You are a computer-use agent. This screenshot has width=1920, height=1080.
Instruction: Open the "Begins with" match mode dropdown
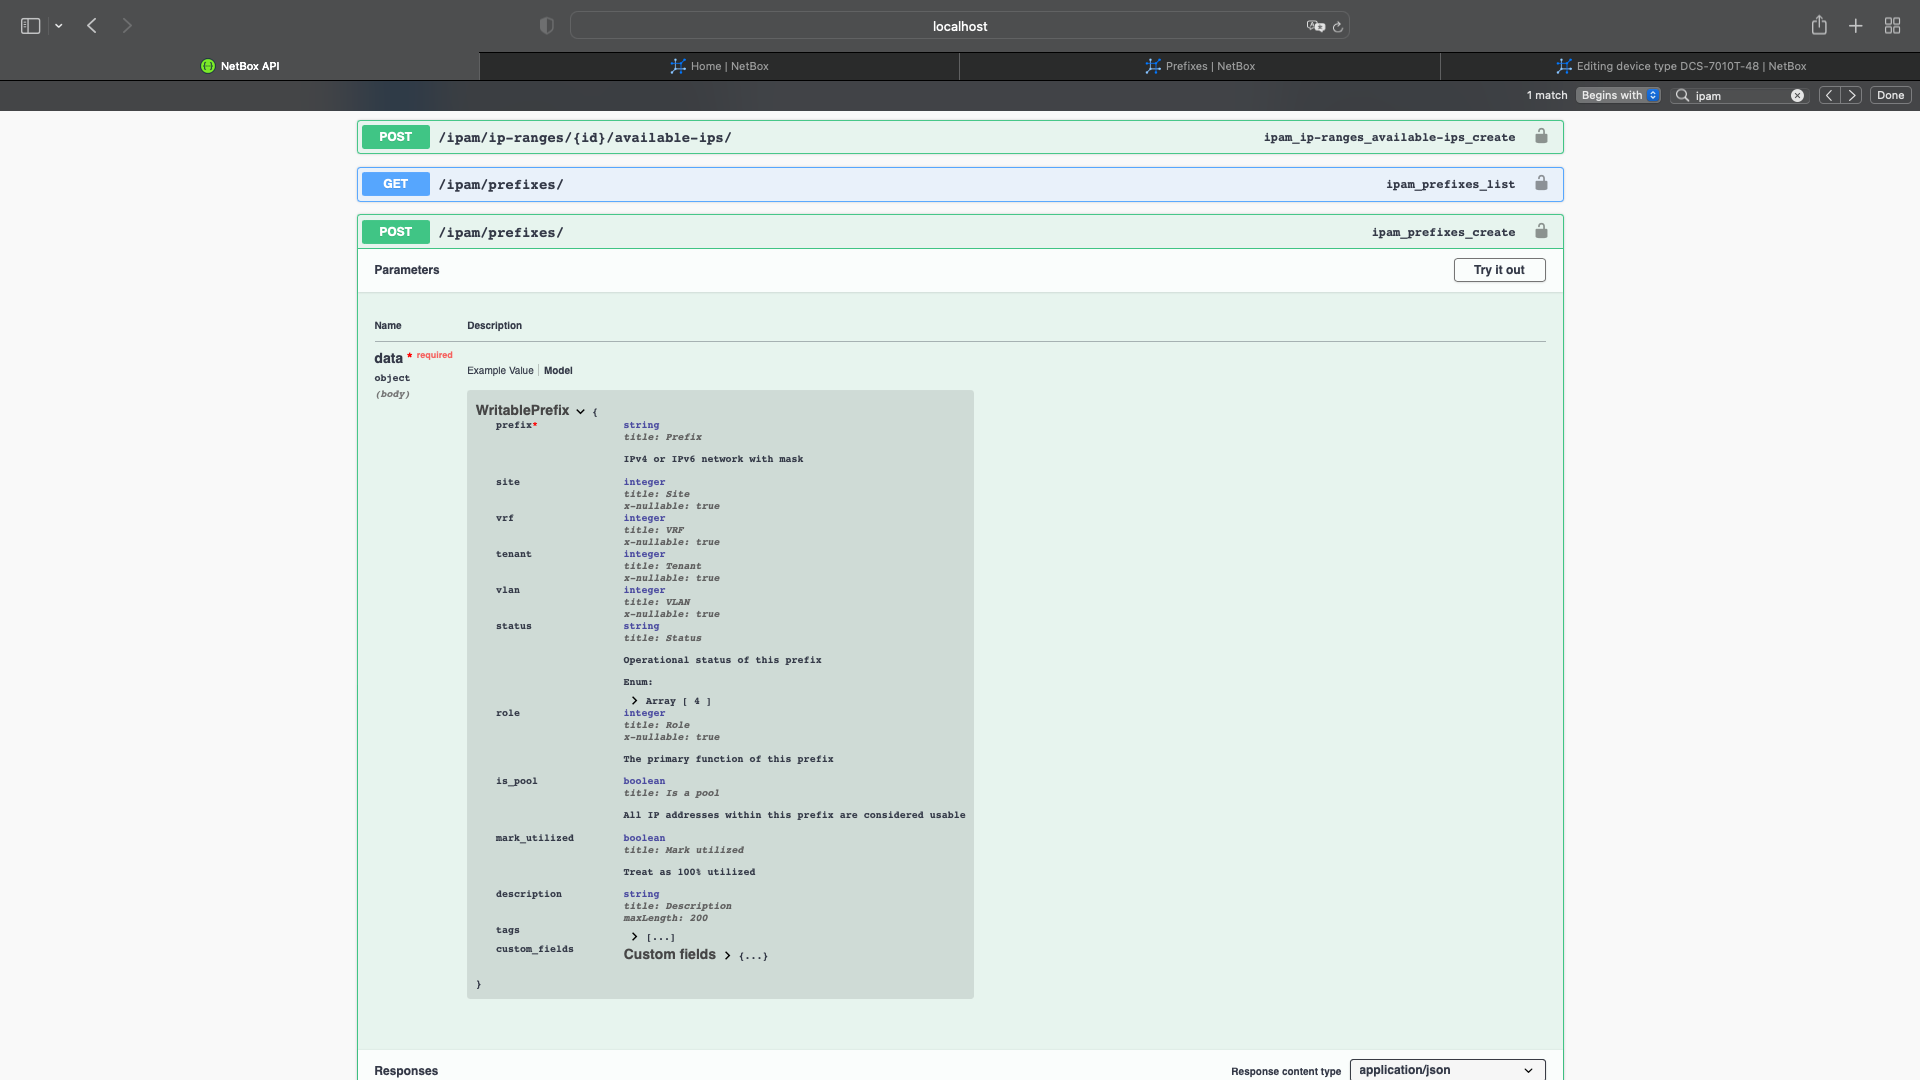tap(1617, 94)
